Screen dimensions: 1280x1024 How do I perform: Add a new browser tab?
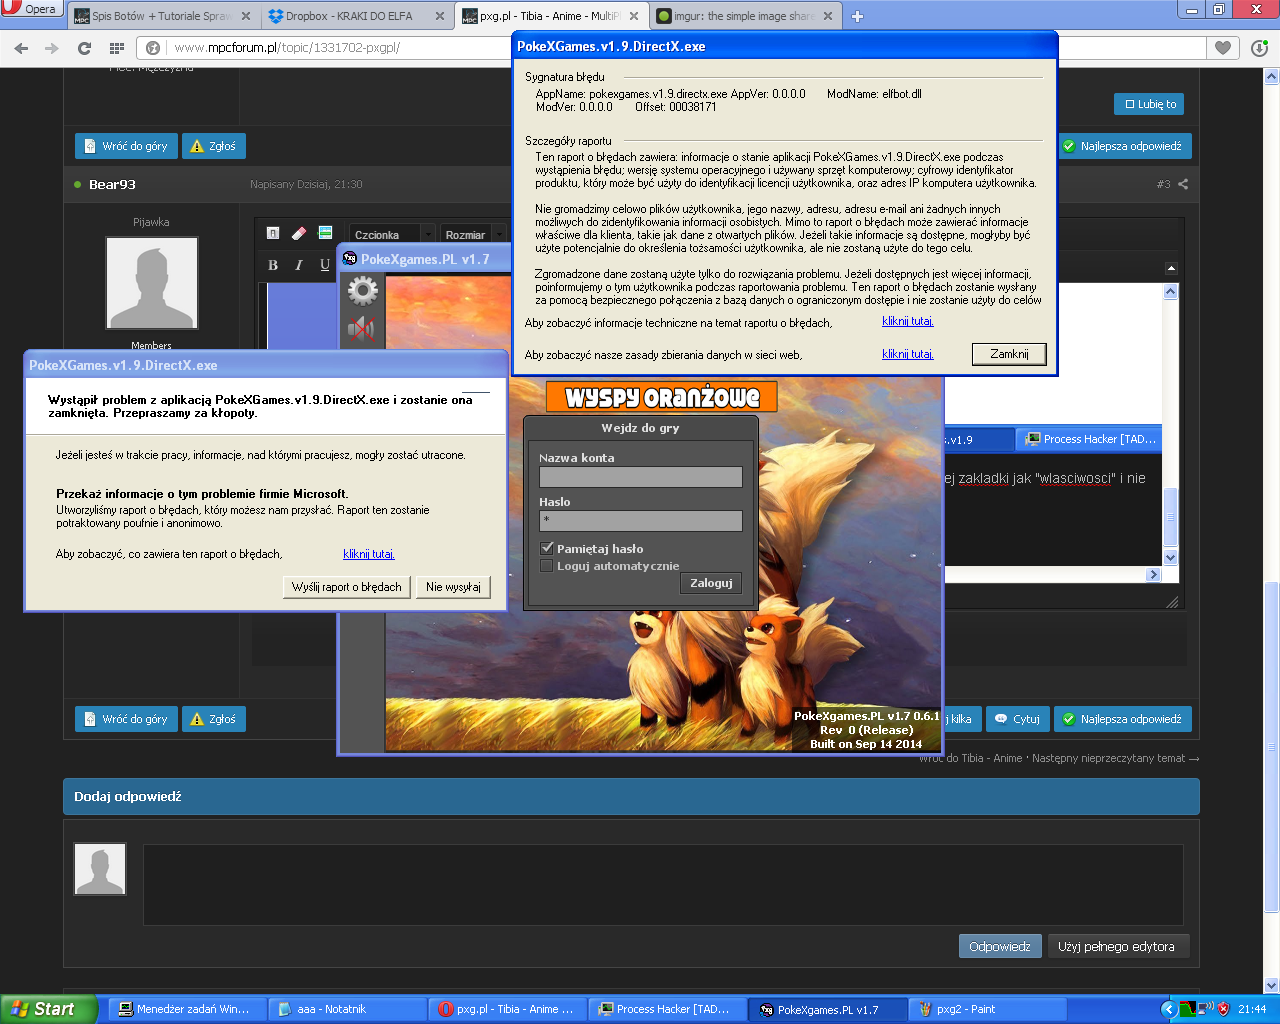tap(857, 16)
